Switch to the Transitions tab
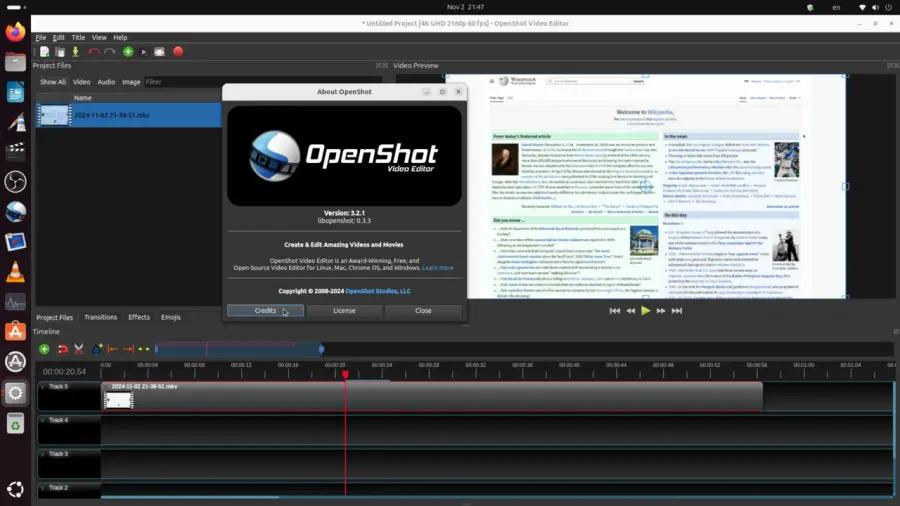 click(100, 317)
